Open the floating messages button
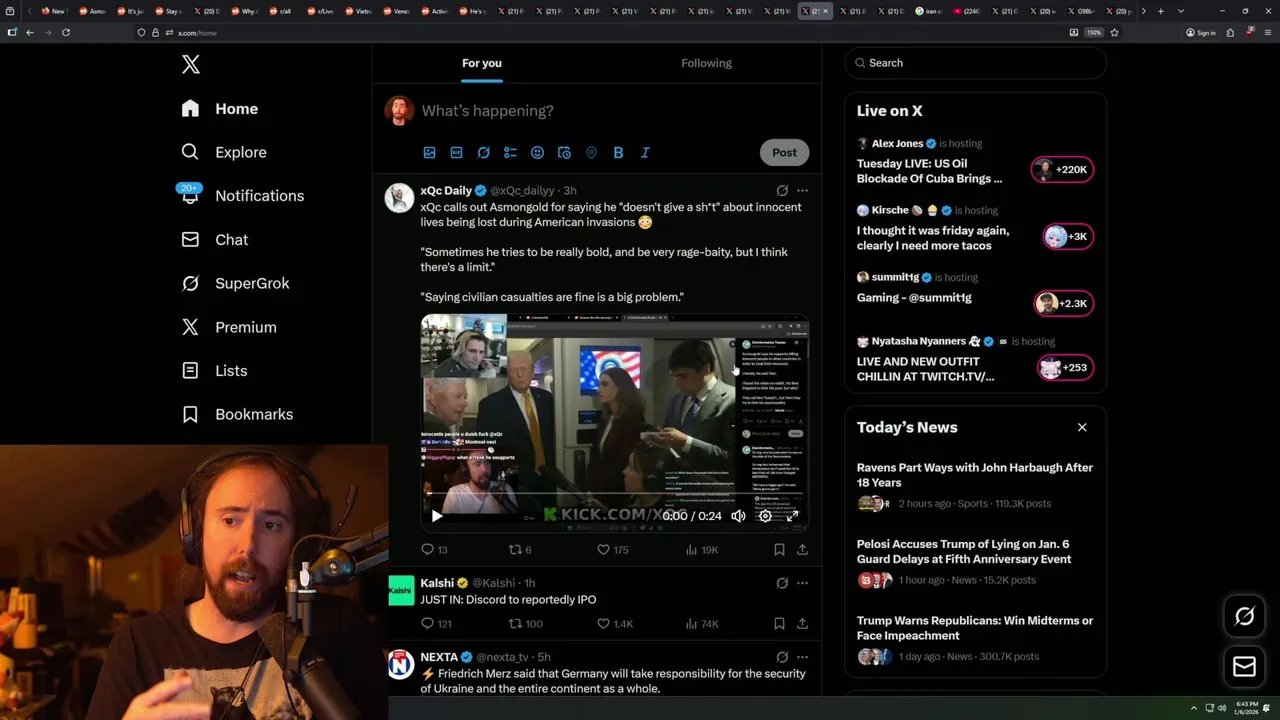Image resolution: width=1280 pixels, height=720 pixels. coord(1244,666)
